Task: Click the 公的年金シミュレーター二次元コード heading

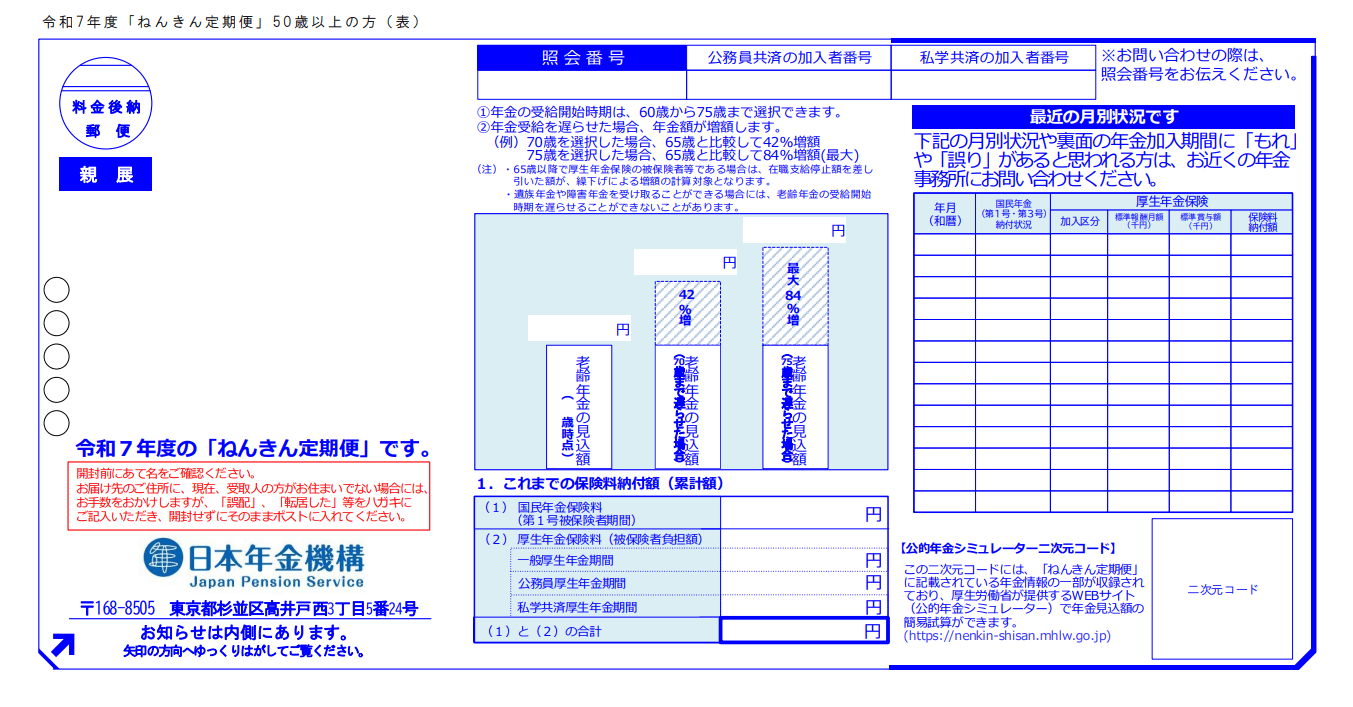Action: point(1009,549)
